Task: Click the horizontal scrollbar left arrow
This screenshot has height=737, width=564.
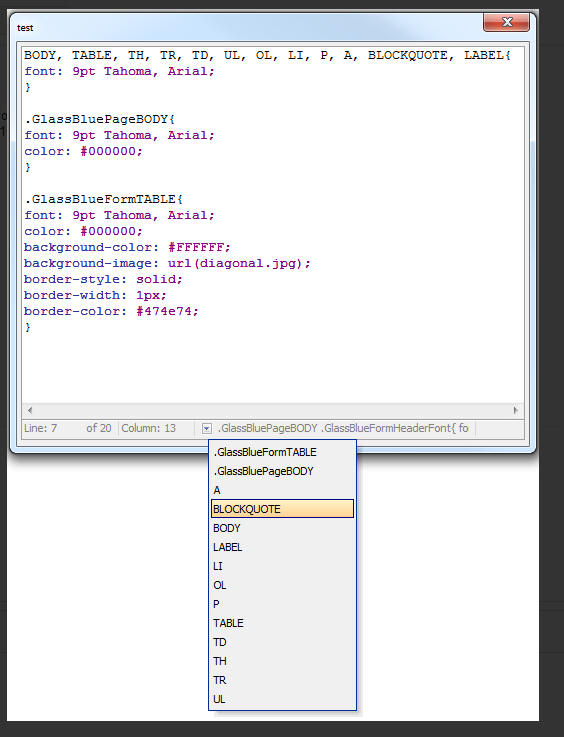Action: pos(30,410)
